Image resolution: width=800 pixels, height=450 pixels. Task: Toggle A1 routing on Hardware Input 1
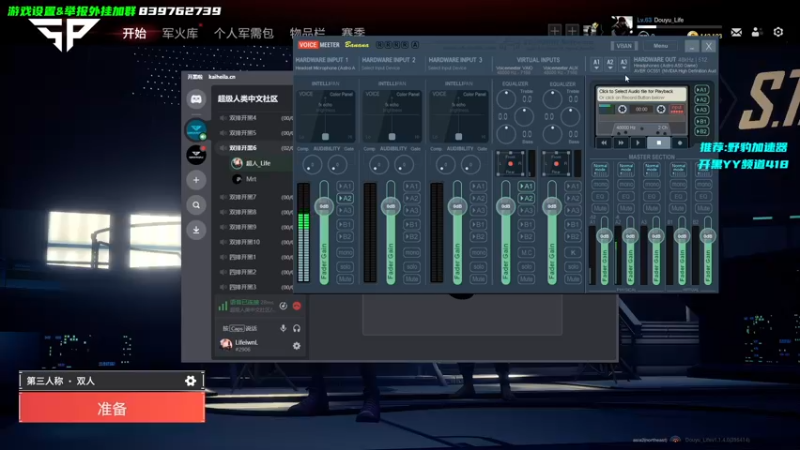tap(345, 186)
